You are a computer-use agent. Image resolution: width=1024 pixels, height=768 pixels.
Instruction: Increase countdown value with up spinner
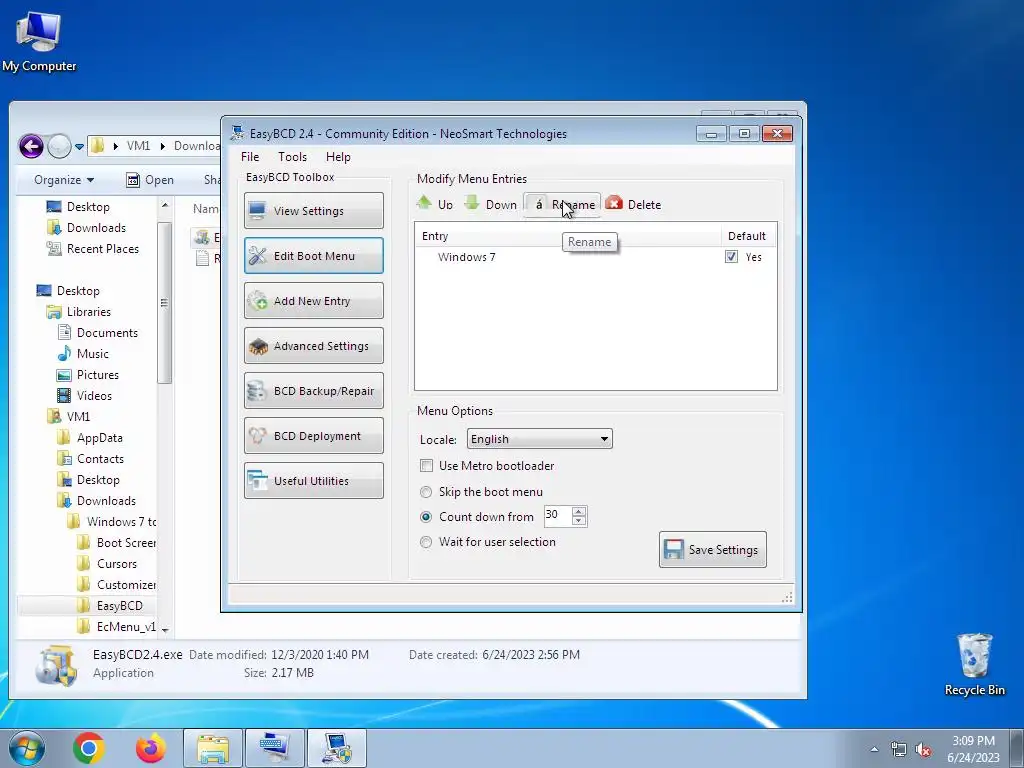pos(579,511)
